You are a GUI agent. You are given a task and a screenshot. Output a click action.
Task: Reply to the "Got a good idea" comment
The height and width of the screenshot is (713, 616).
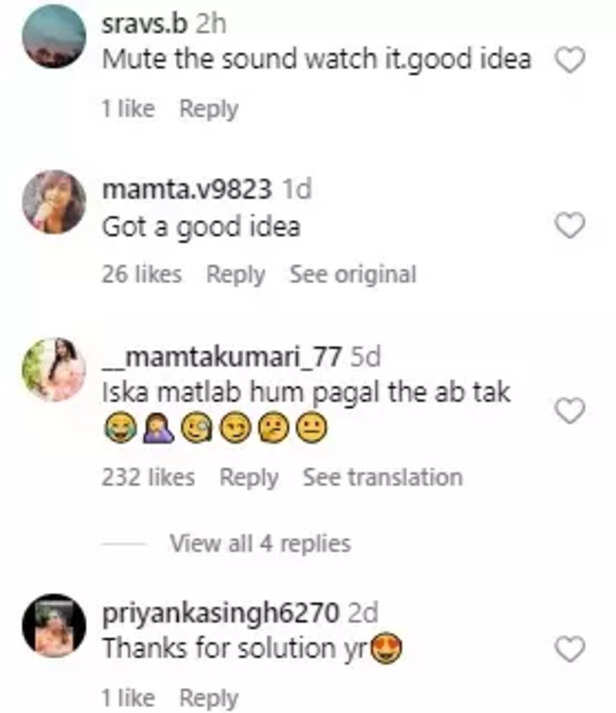click(235, 274)
